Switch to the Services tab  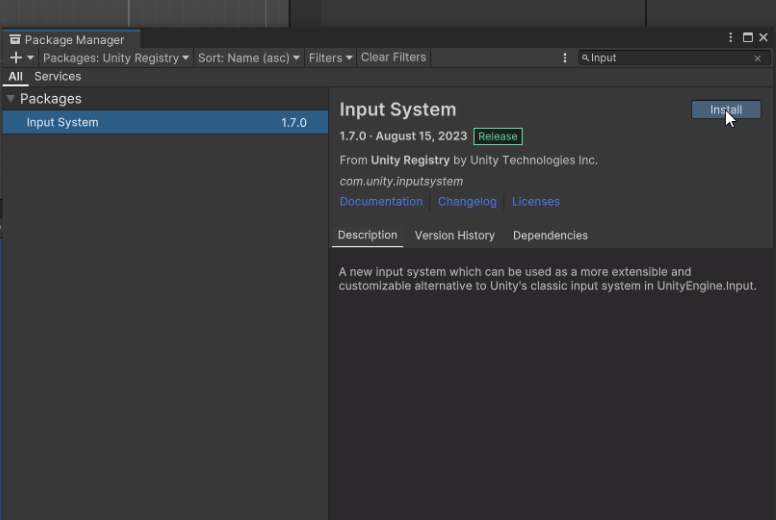pos(57,77)
